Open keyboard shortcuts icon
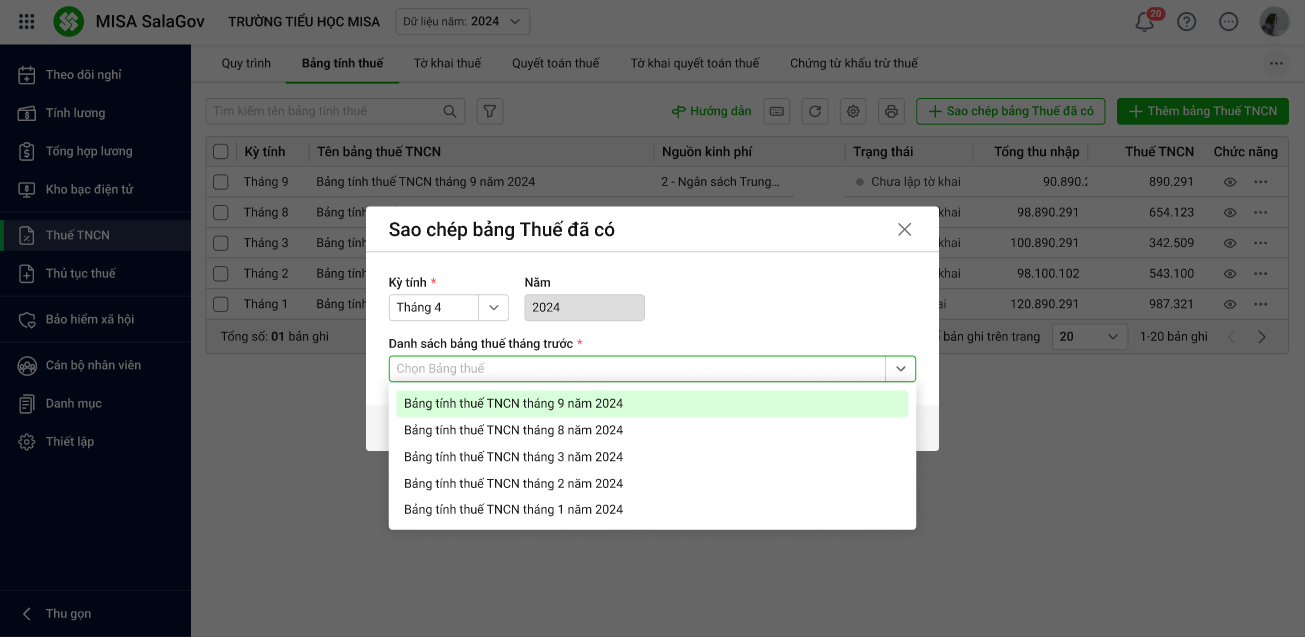 tap(777, 111)
